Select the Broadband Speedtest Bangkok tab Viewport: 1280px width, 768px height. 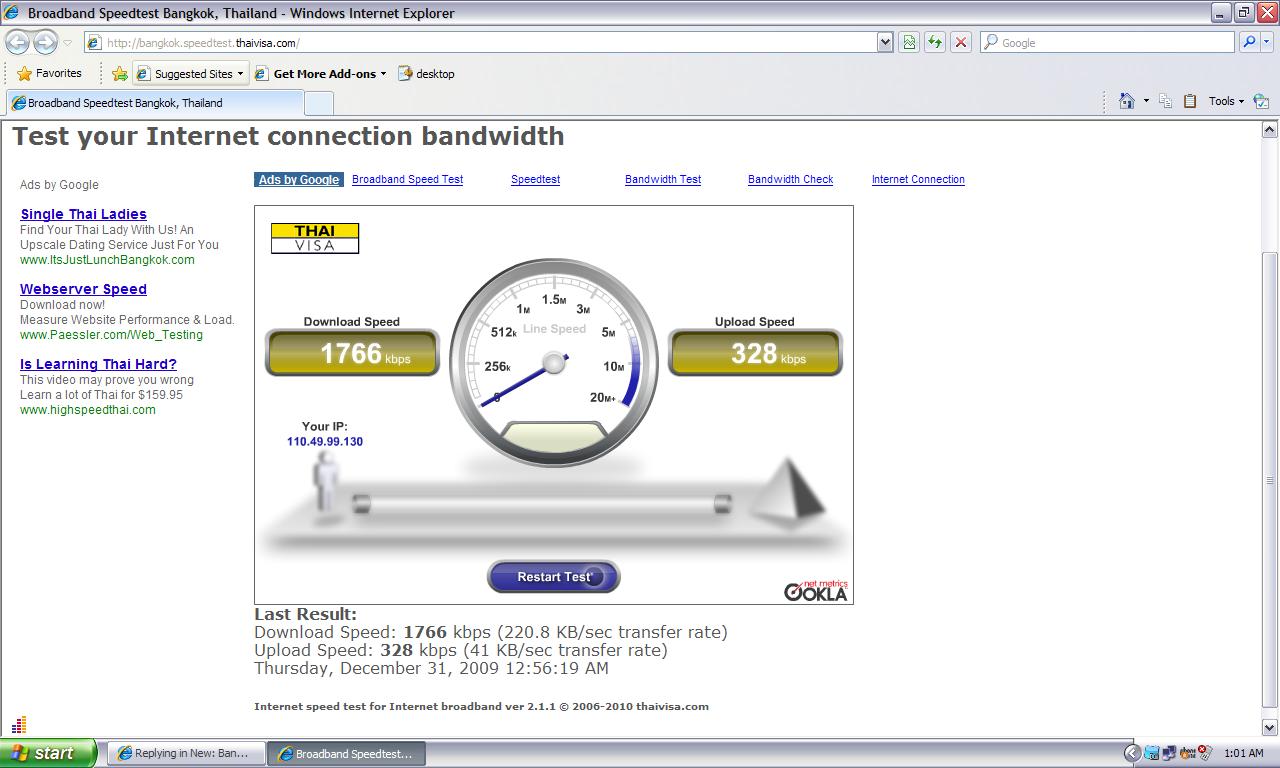point(154,103)
